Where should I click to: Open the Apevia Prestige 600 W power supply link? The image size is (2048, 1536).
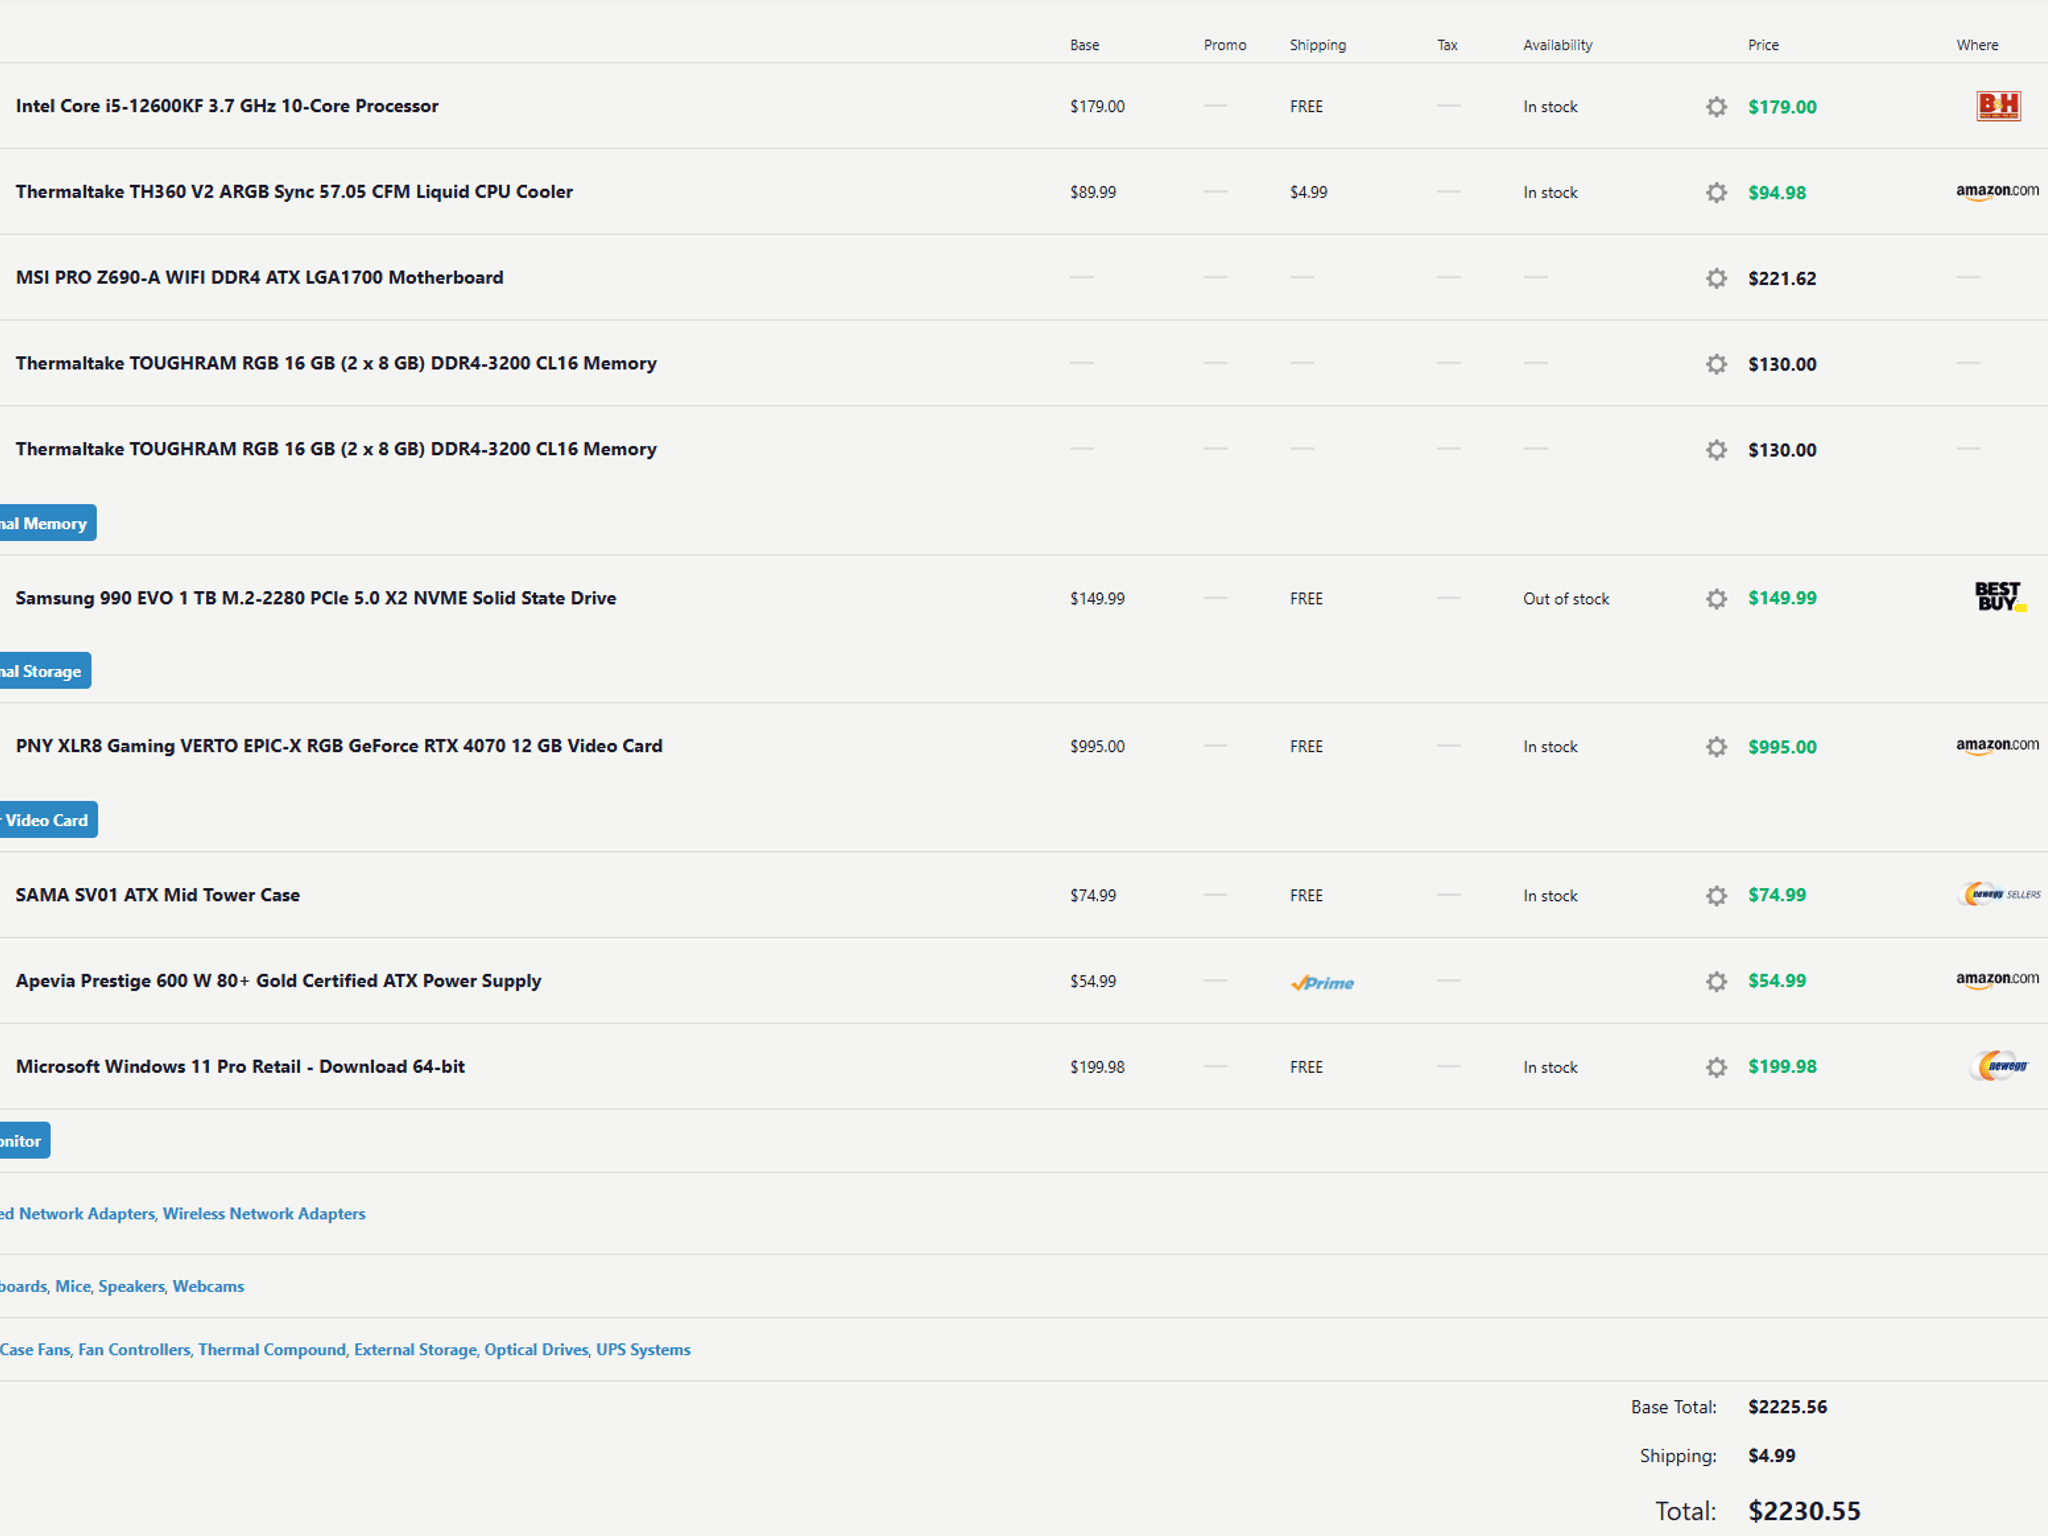pos(278,981)
